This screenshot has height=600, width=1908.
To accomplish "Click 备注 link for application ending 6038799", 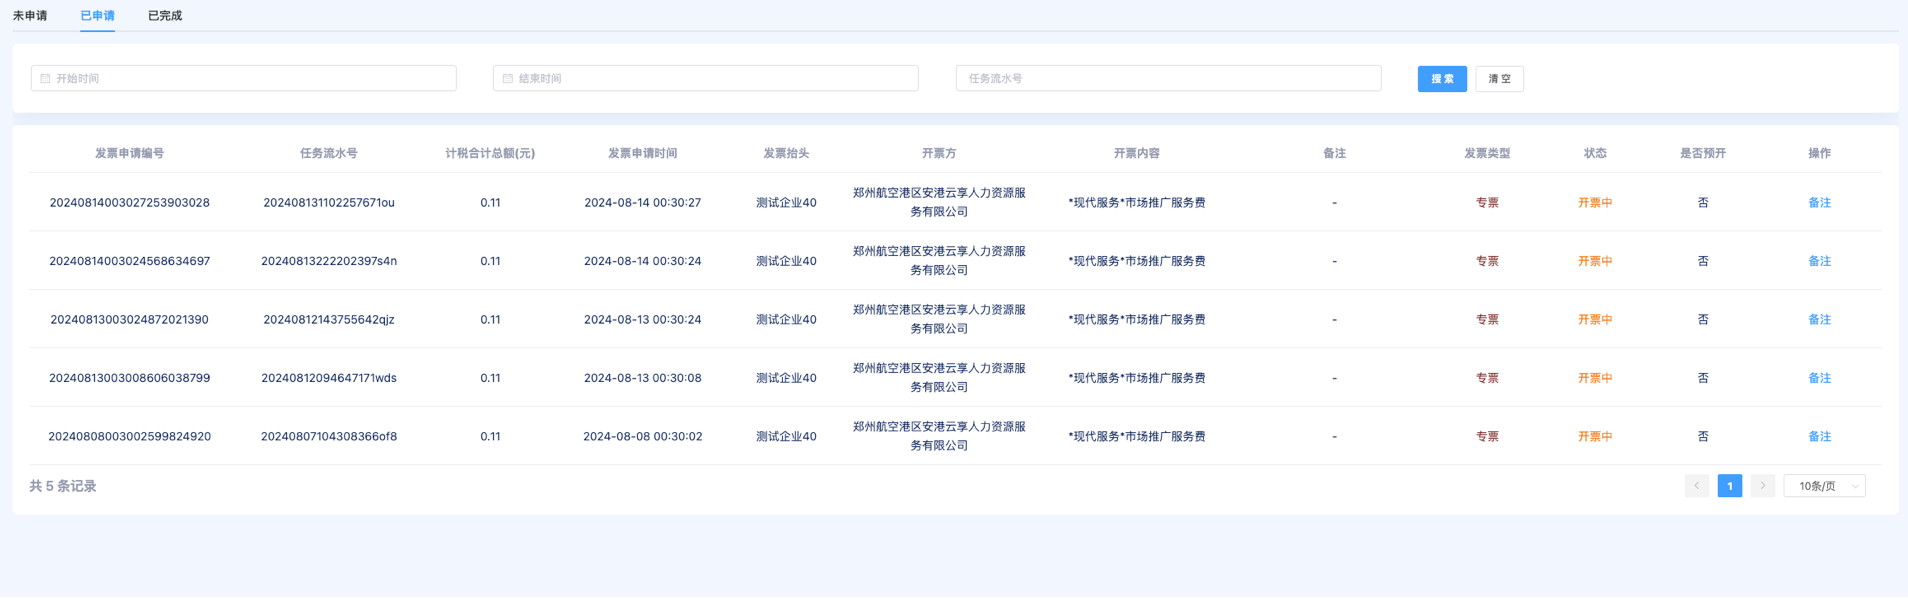I will tap(1819, 378).
